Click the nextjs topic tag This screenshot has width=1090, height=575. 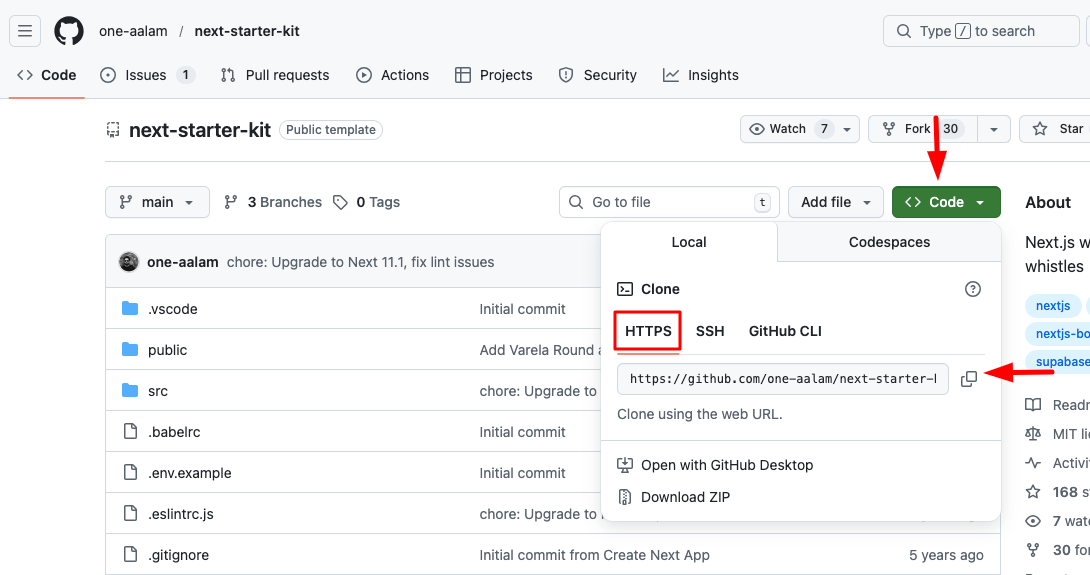[x=1053, y=306]
